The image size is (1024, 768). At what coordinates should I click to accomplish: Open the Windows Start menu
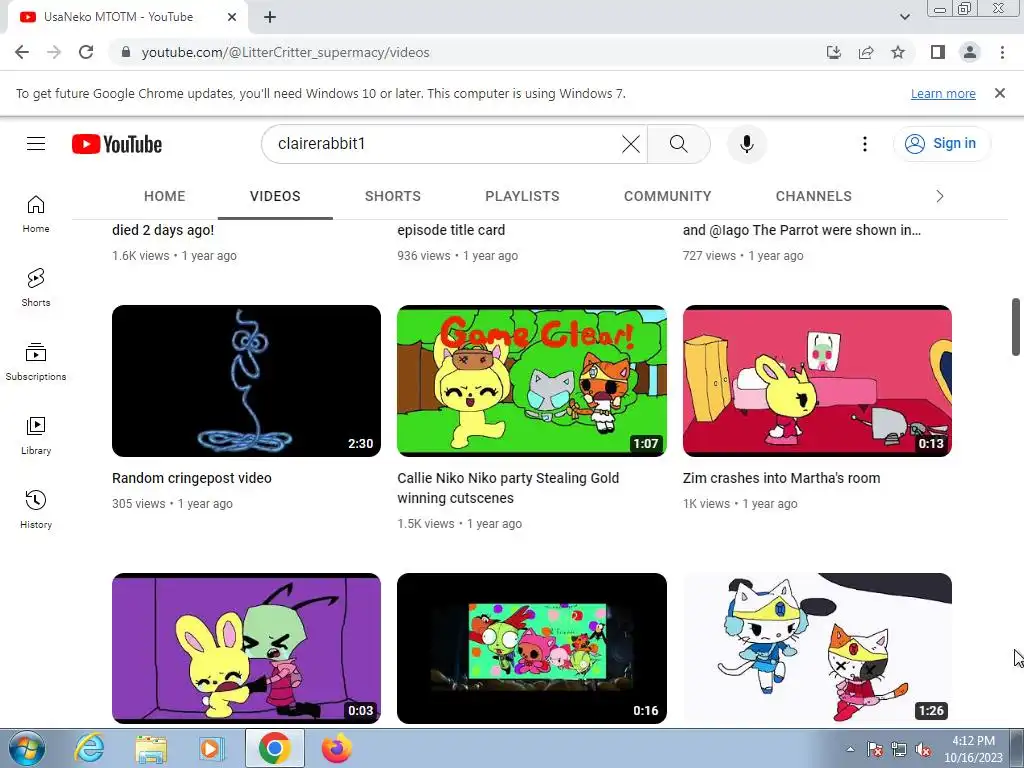click(27, 748)
